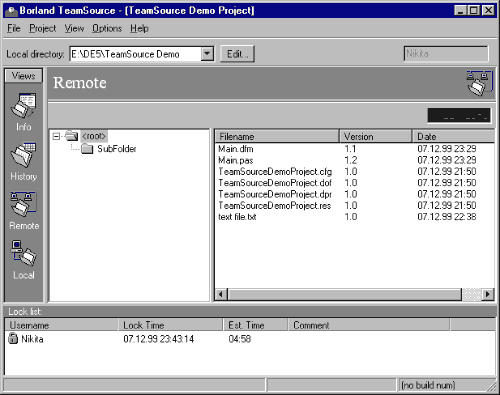Select file TeamSourceDemoProject.cfg
Viewport: 500px width, 395px height.
point(275,172)
